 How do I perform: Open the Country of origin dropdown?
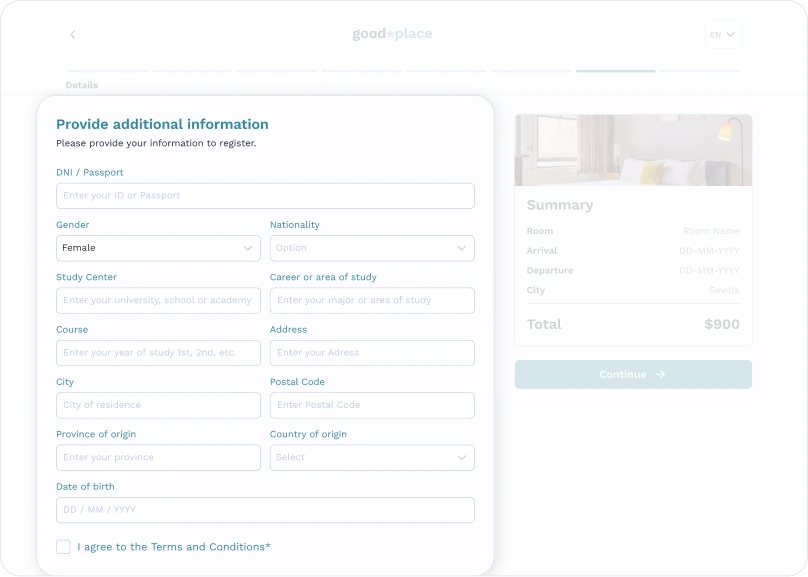pos(372,457)
